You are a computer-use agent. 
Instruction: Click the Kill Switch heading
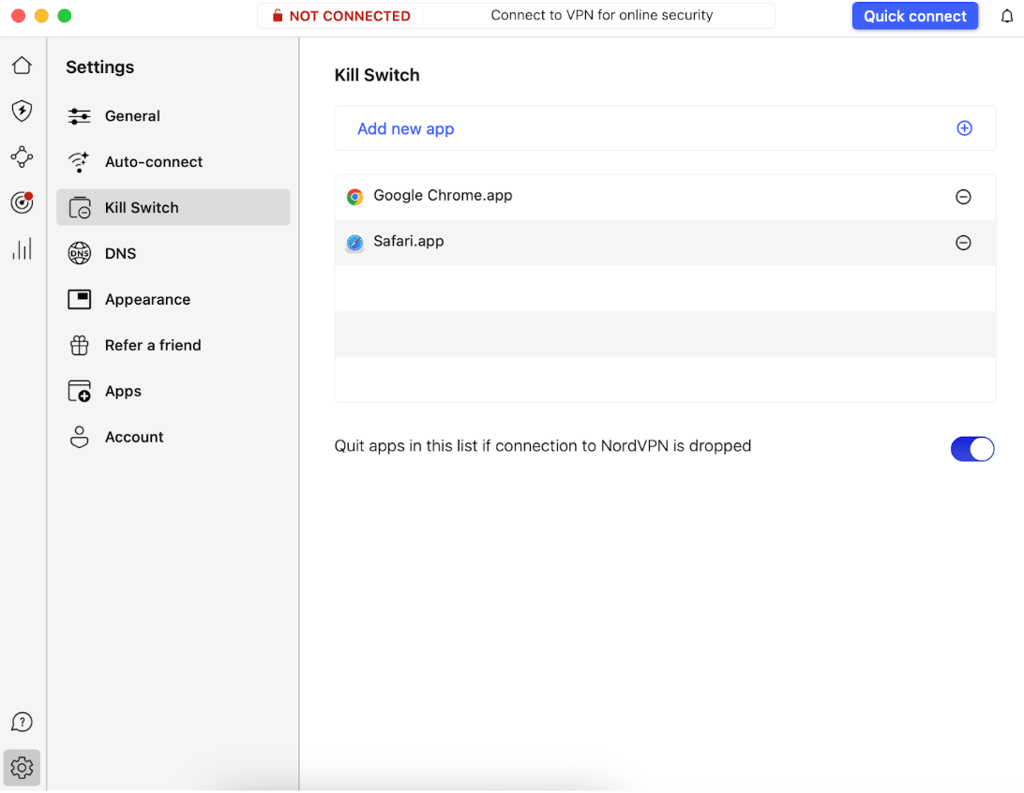377,75
